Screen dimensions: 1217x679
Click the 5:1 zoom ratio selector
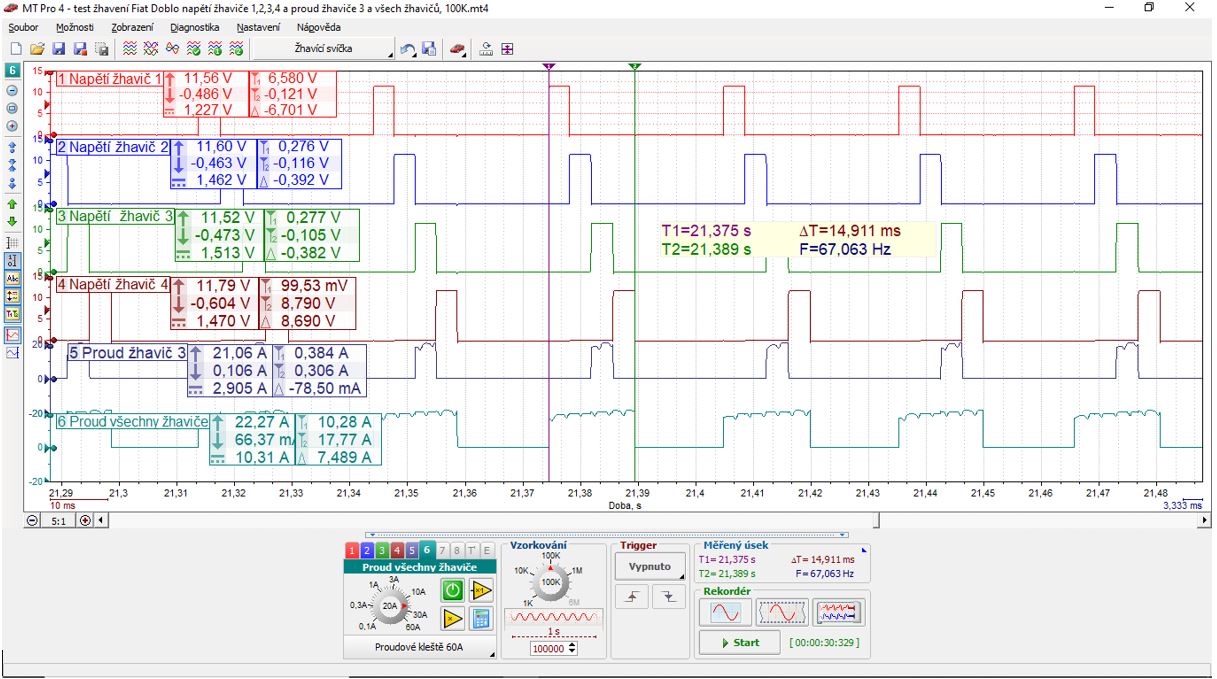tap(58, 520)
